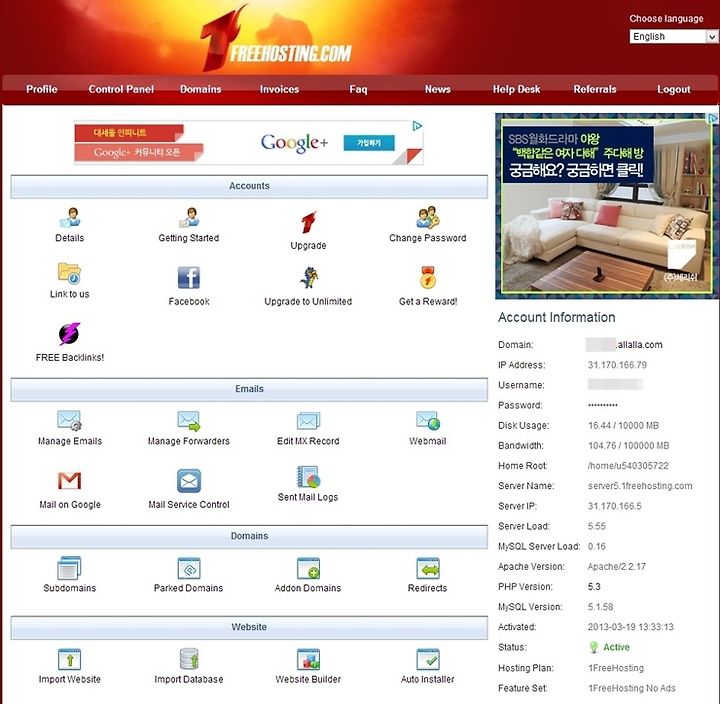Open the Domains navigation menu item
Screen dimensions: 720x704
[201, 89]
